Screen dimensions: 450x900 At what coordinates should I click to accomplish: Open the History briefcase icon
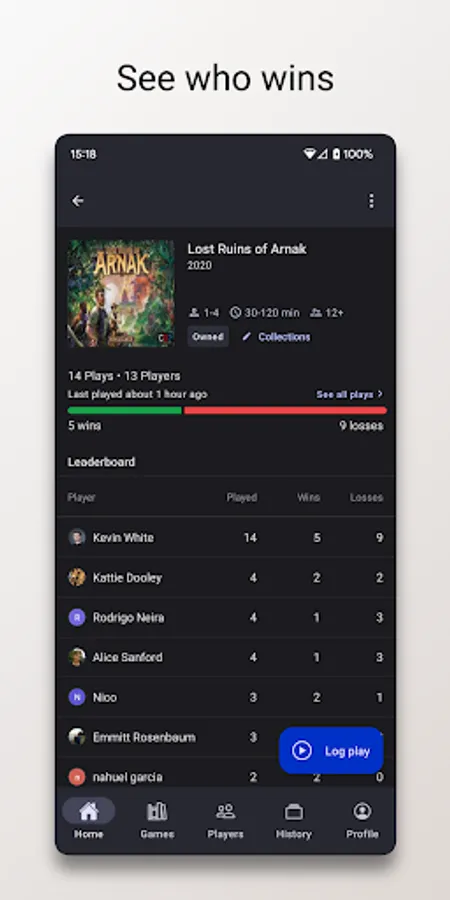(x=293, y=812)
